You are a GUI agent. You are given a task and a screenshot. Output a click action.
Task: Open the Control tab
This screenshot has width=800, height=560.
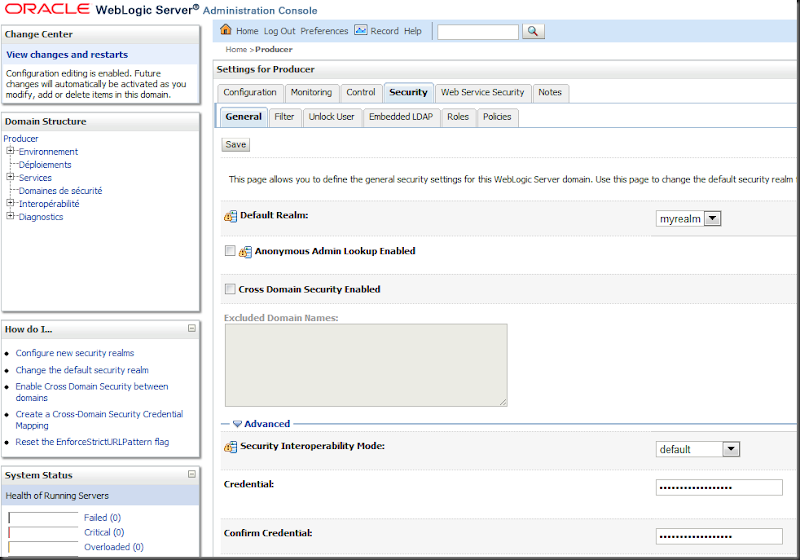tap(361, 93)
